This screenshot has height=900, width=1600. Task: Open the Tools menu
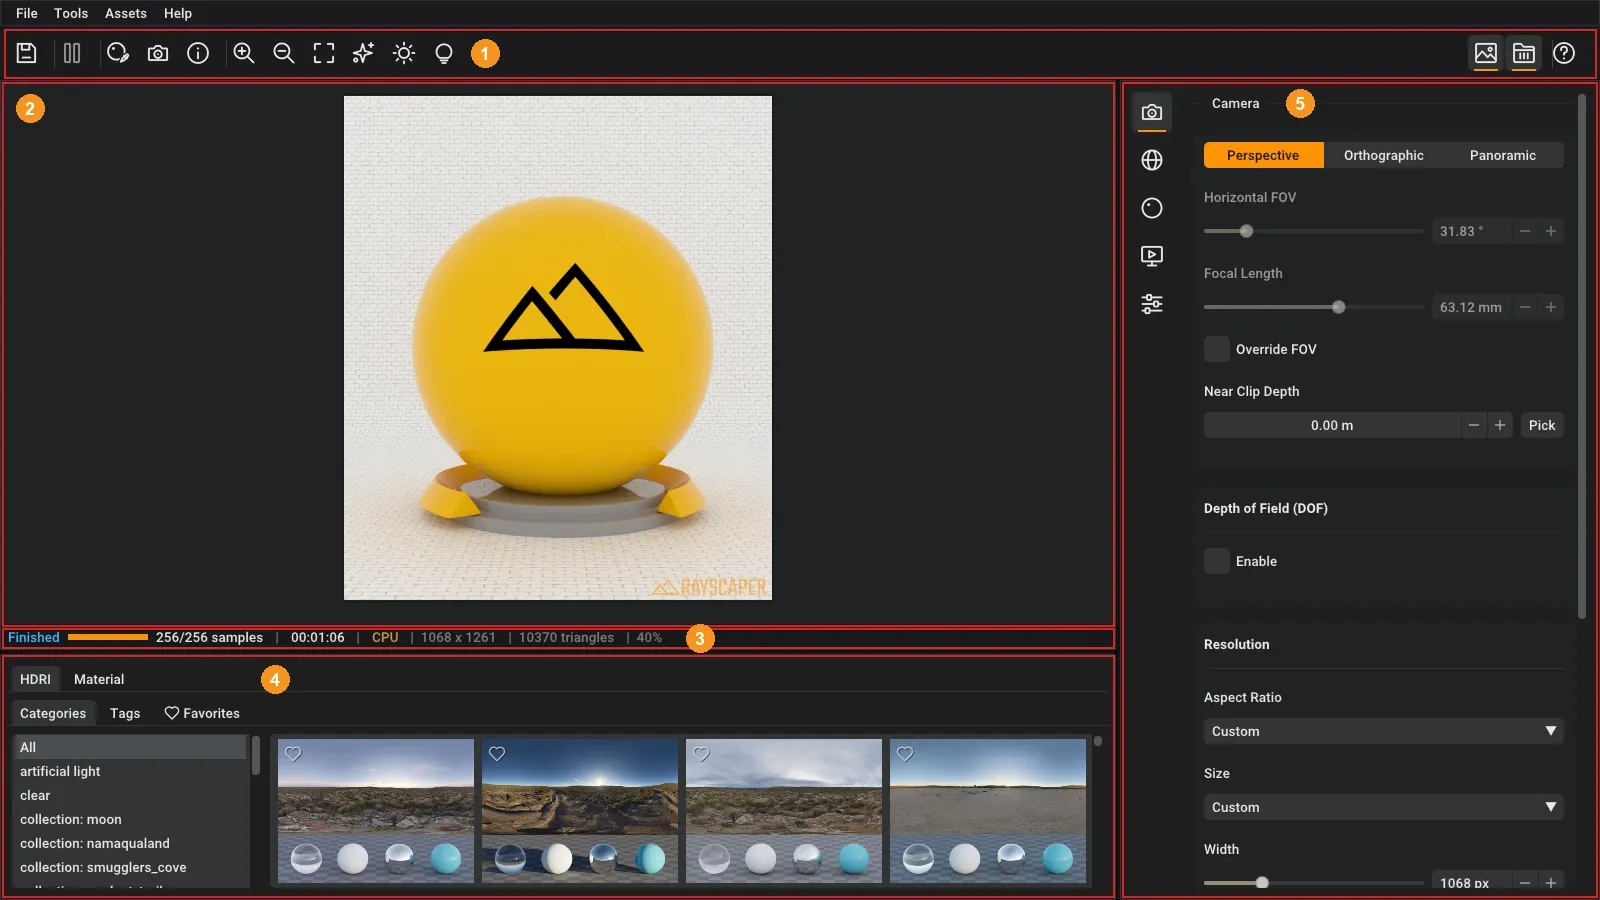click(71, 13)
